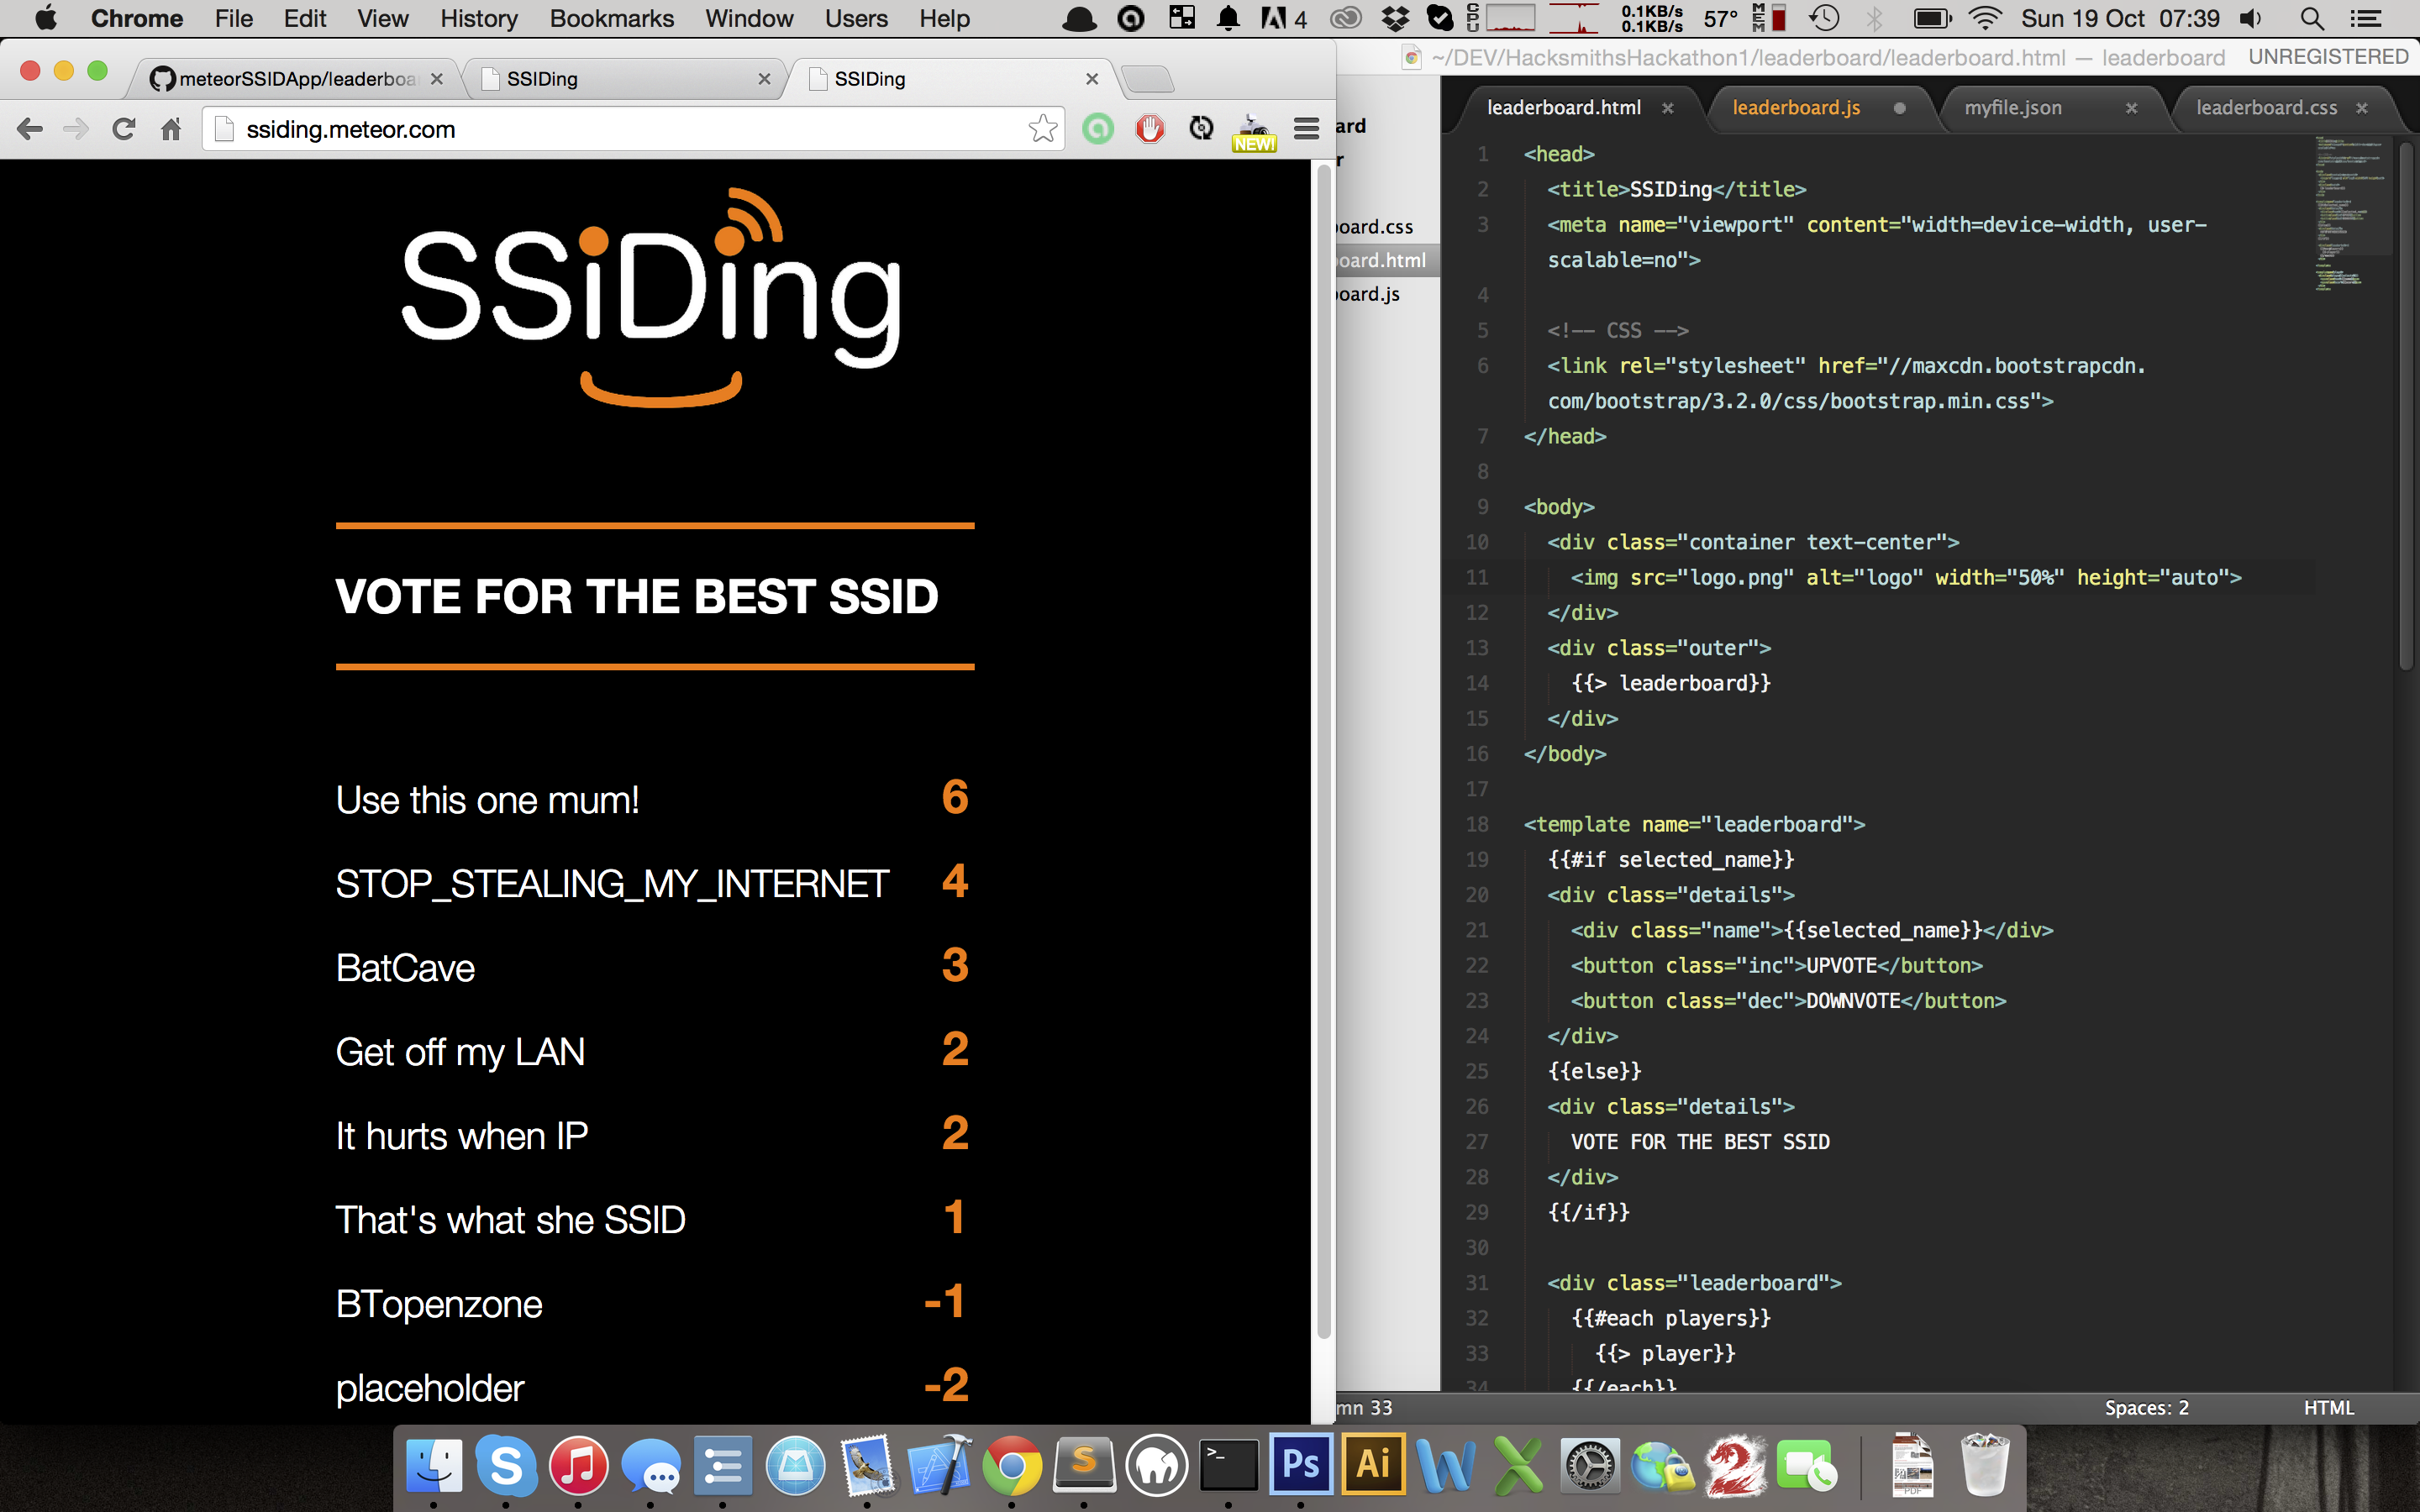Open the Bookmarks menu
Viewport: 2420px width, 1512px height.
(x=611, y=19)
